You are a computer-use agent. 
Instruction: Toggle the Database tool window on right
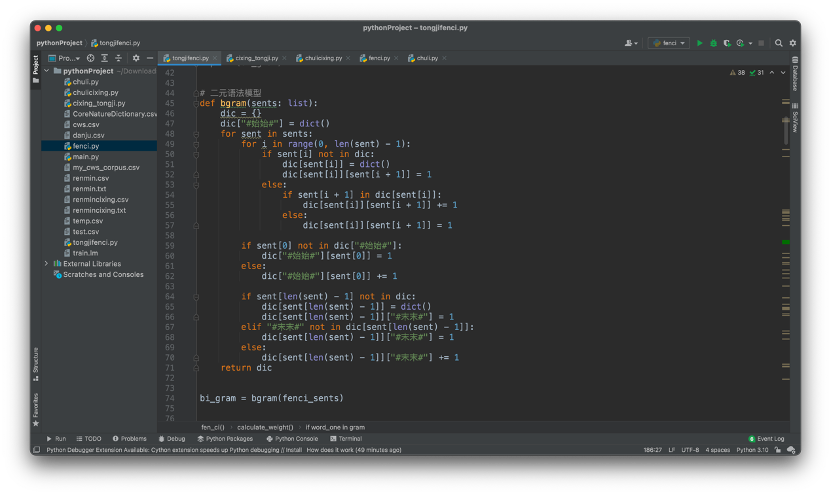[x=795, y=74]
